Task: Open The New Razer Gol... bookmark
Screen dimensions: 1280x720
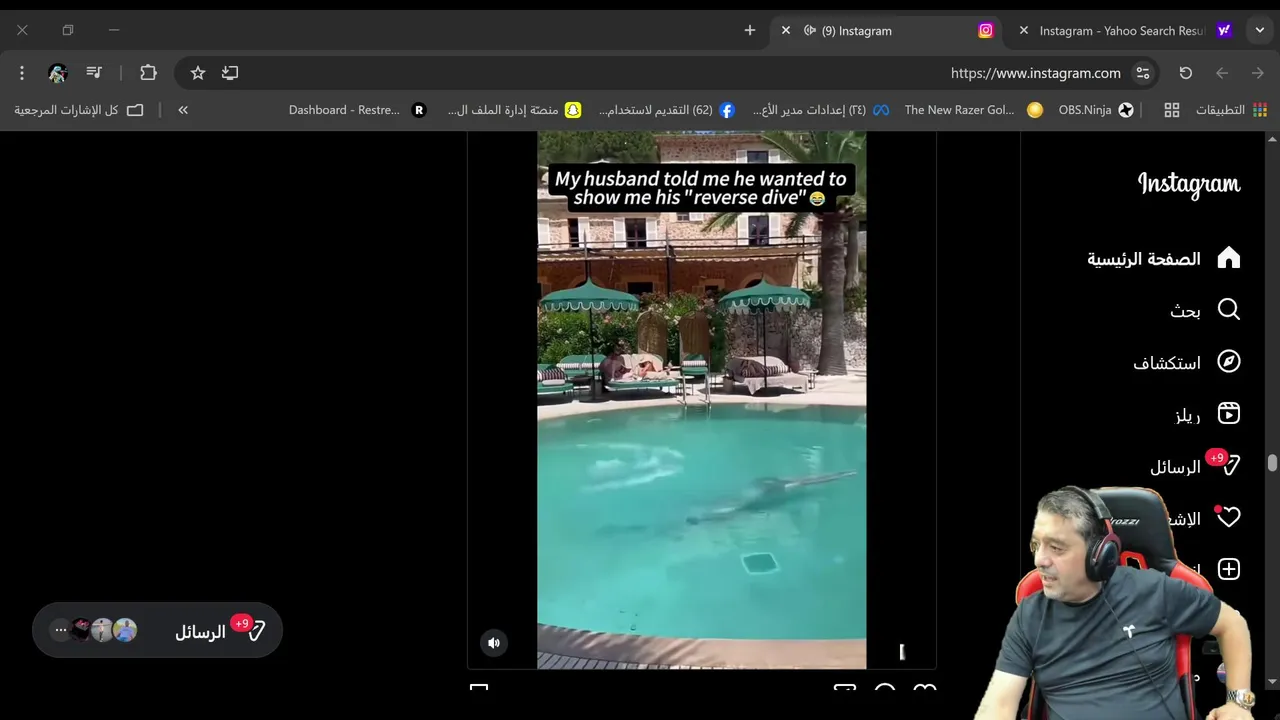Action: [974, 110]
